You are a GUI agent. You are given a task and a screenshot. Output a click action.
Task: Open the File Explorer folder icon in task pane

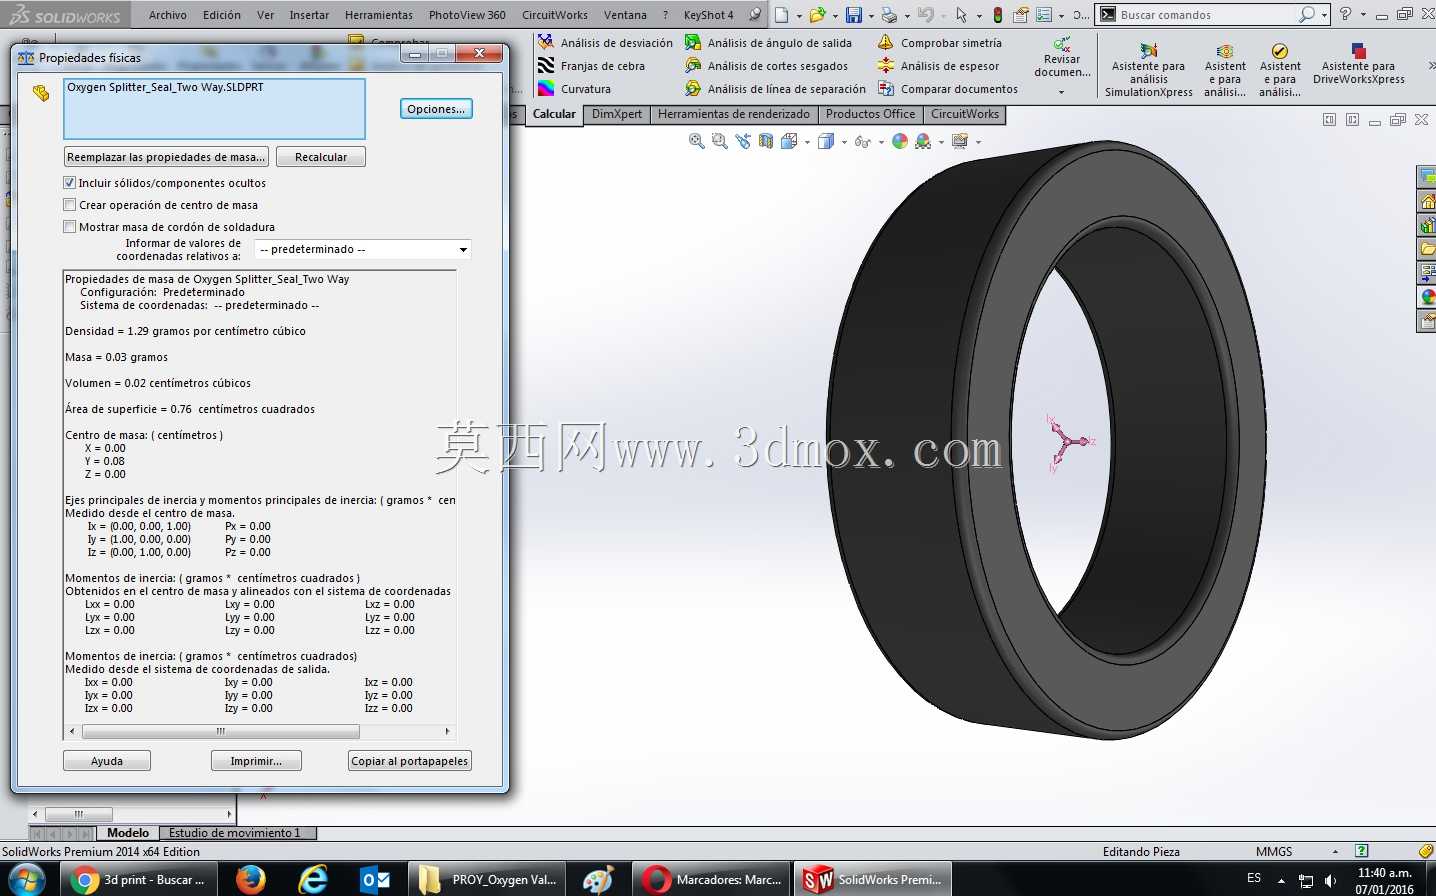1427,249
